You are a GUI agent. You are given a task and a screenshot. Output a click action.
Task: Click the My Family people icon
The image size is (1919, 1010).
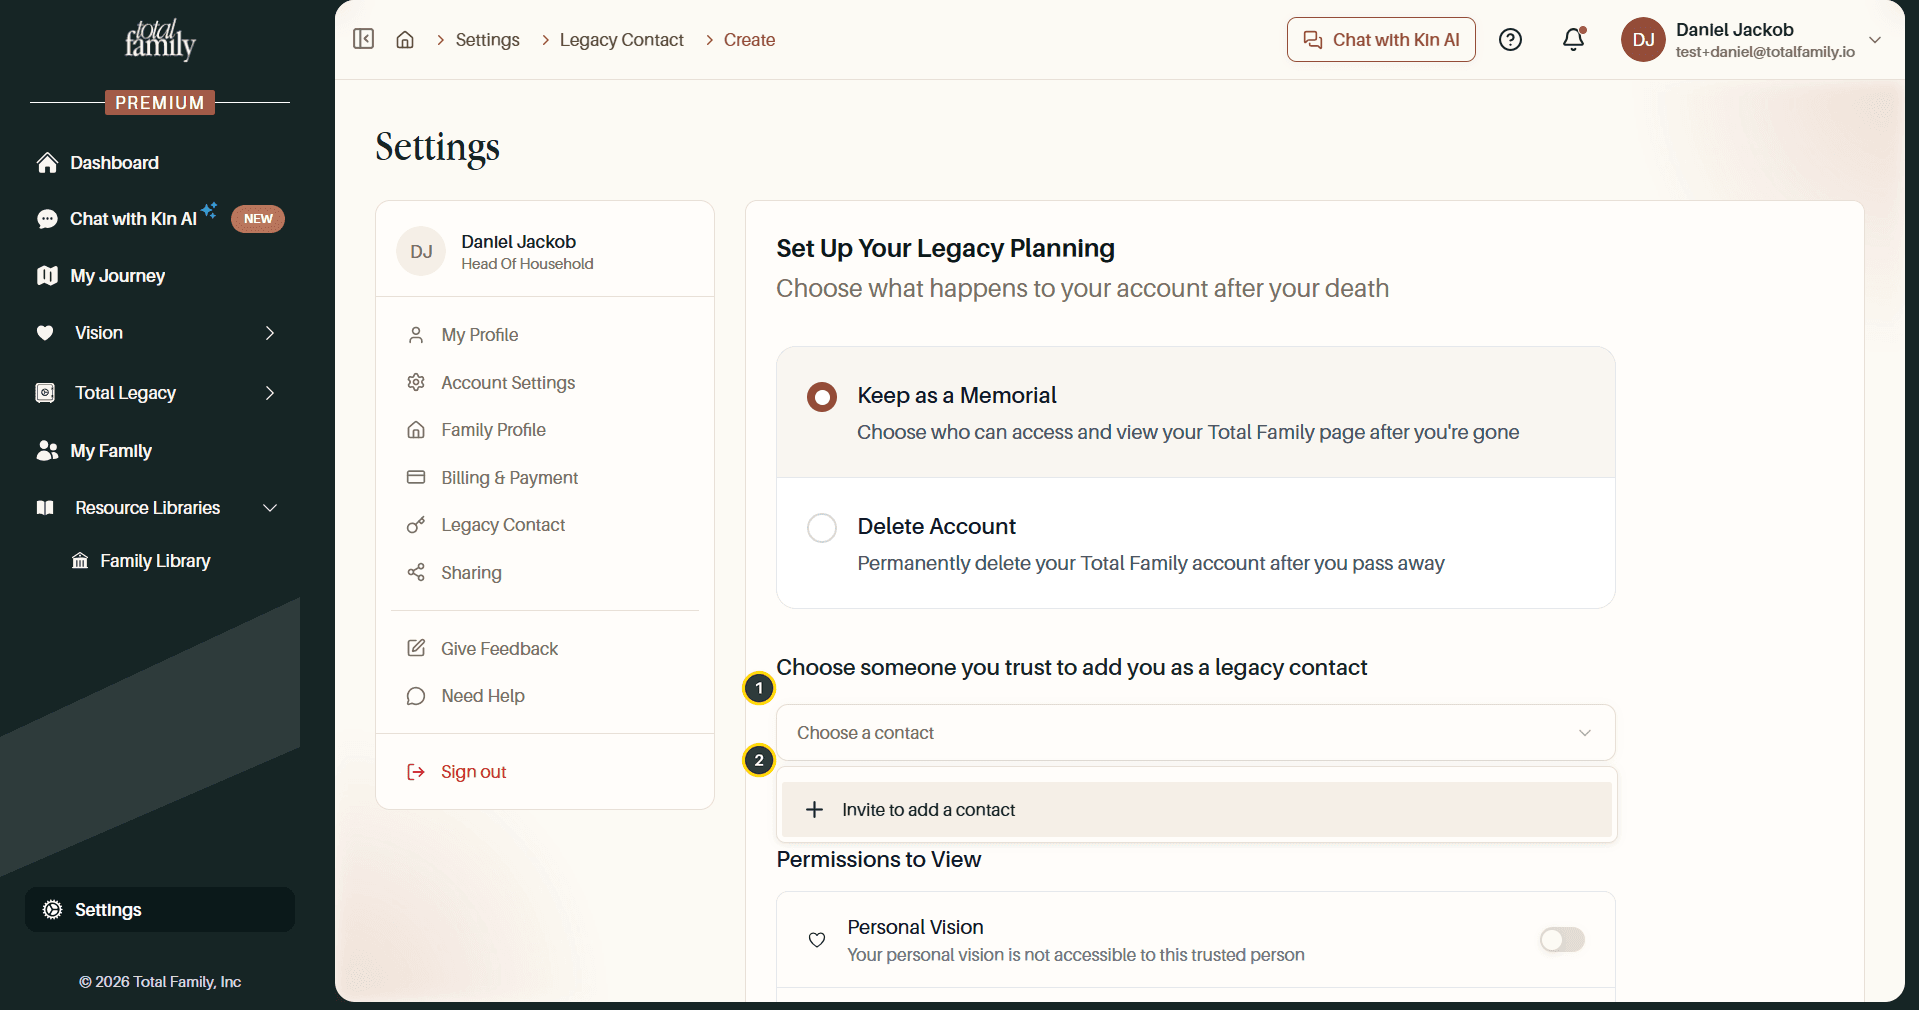[x=47, y=451]
